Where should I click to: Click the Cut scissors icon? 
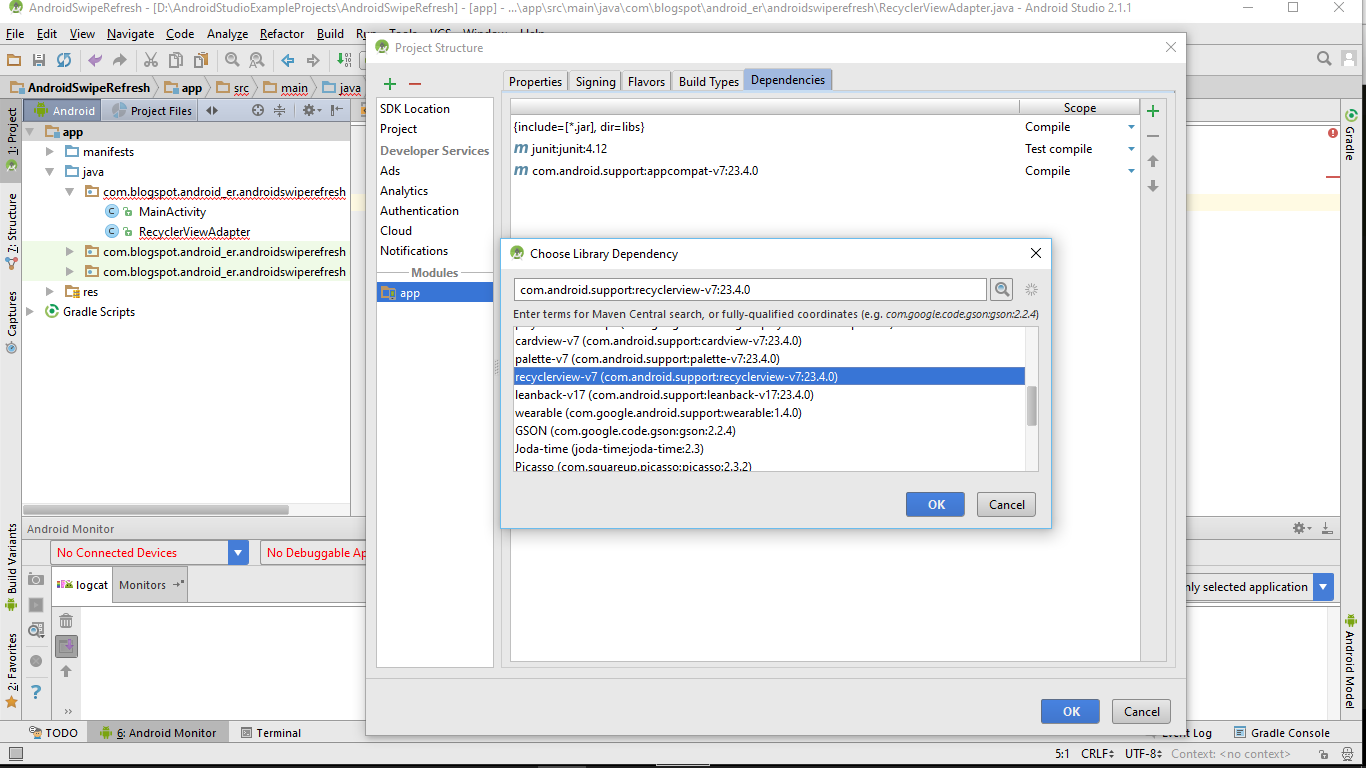tap(151, 60)
